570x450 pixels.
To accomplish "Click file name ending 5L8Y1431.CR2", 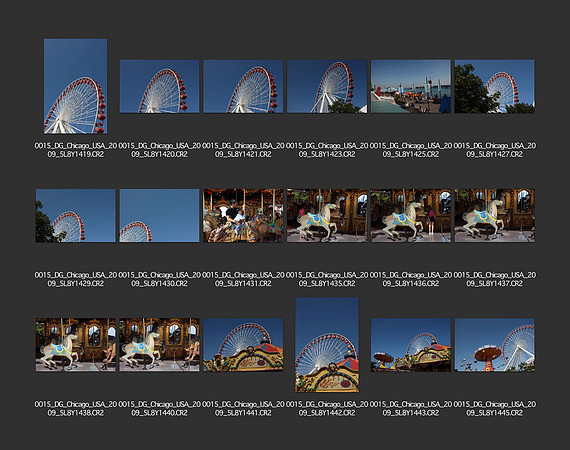I will 243,279.
